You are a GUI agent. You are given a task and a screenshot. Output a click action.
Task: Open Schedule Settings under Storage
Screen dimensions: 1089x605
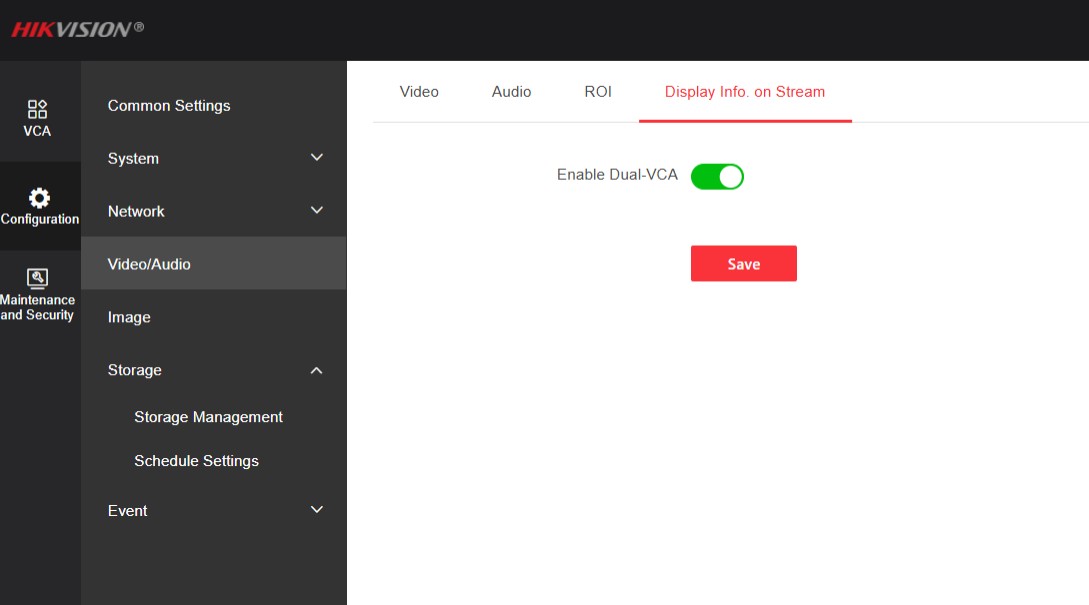tap(196, 461)
